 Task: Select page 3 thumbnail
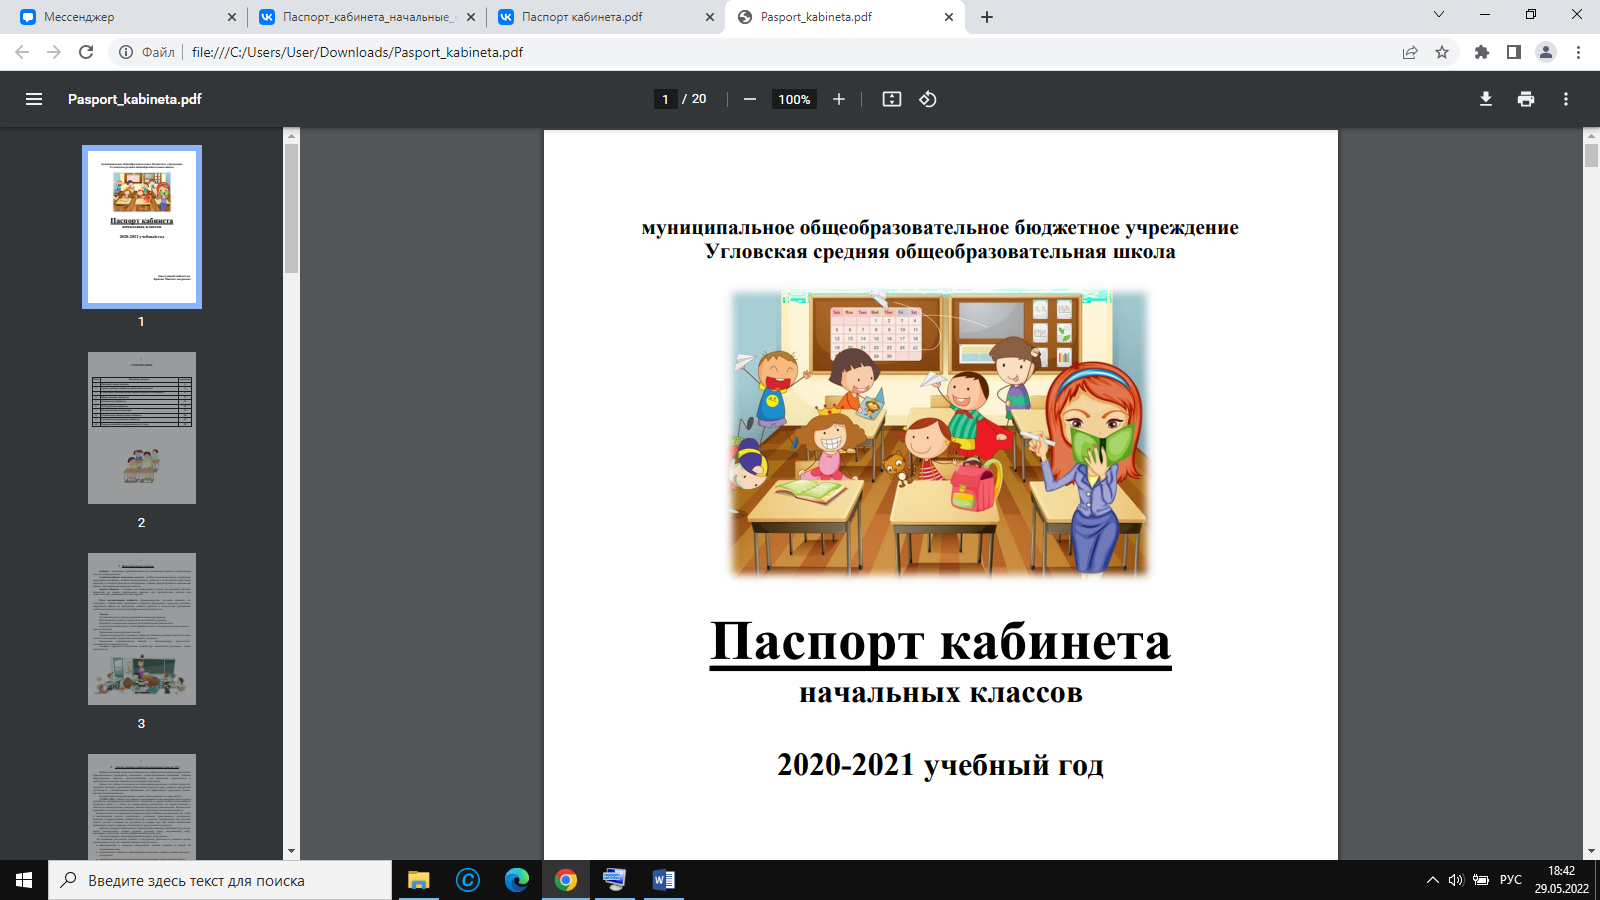pyautogui.click(x=142, y=629)
